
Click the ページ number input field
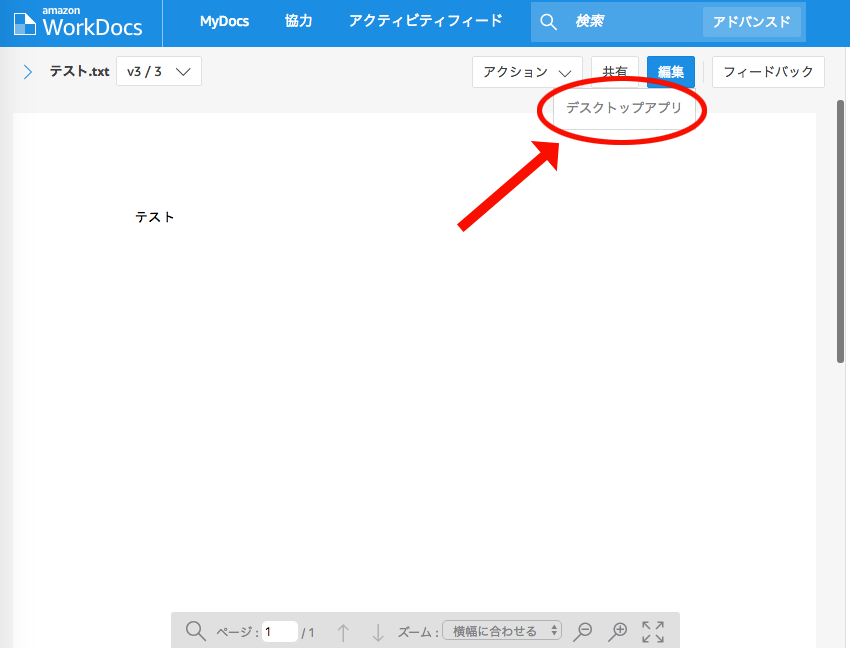coord(280,631)
